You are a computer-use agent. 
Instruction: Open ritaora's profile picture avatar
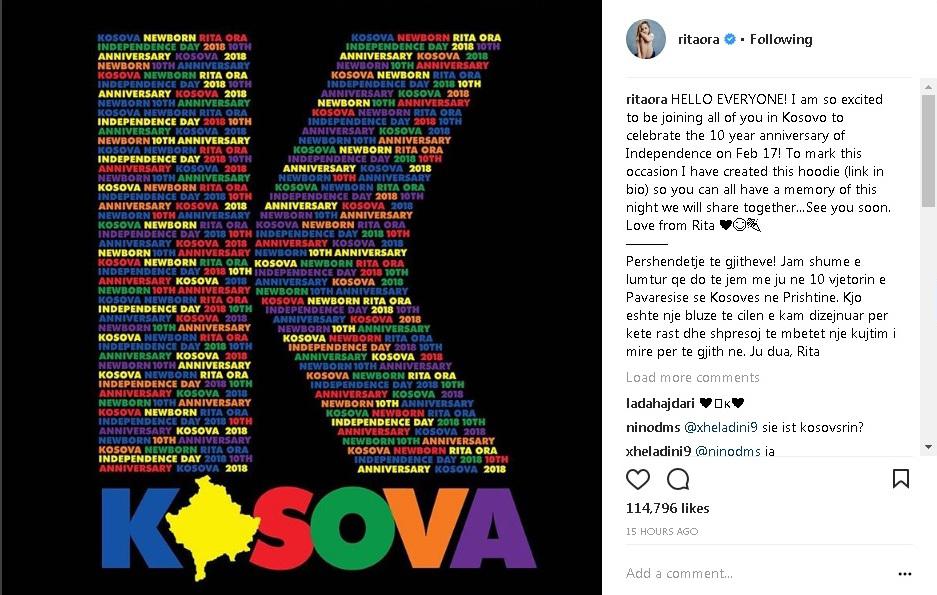click(646, 39)
